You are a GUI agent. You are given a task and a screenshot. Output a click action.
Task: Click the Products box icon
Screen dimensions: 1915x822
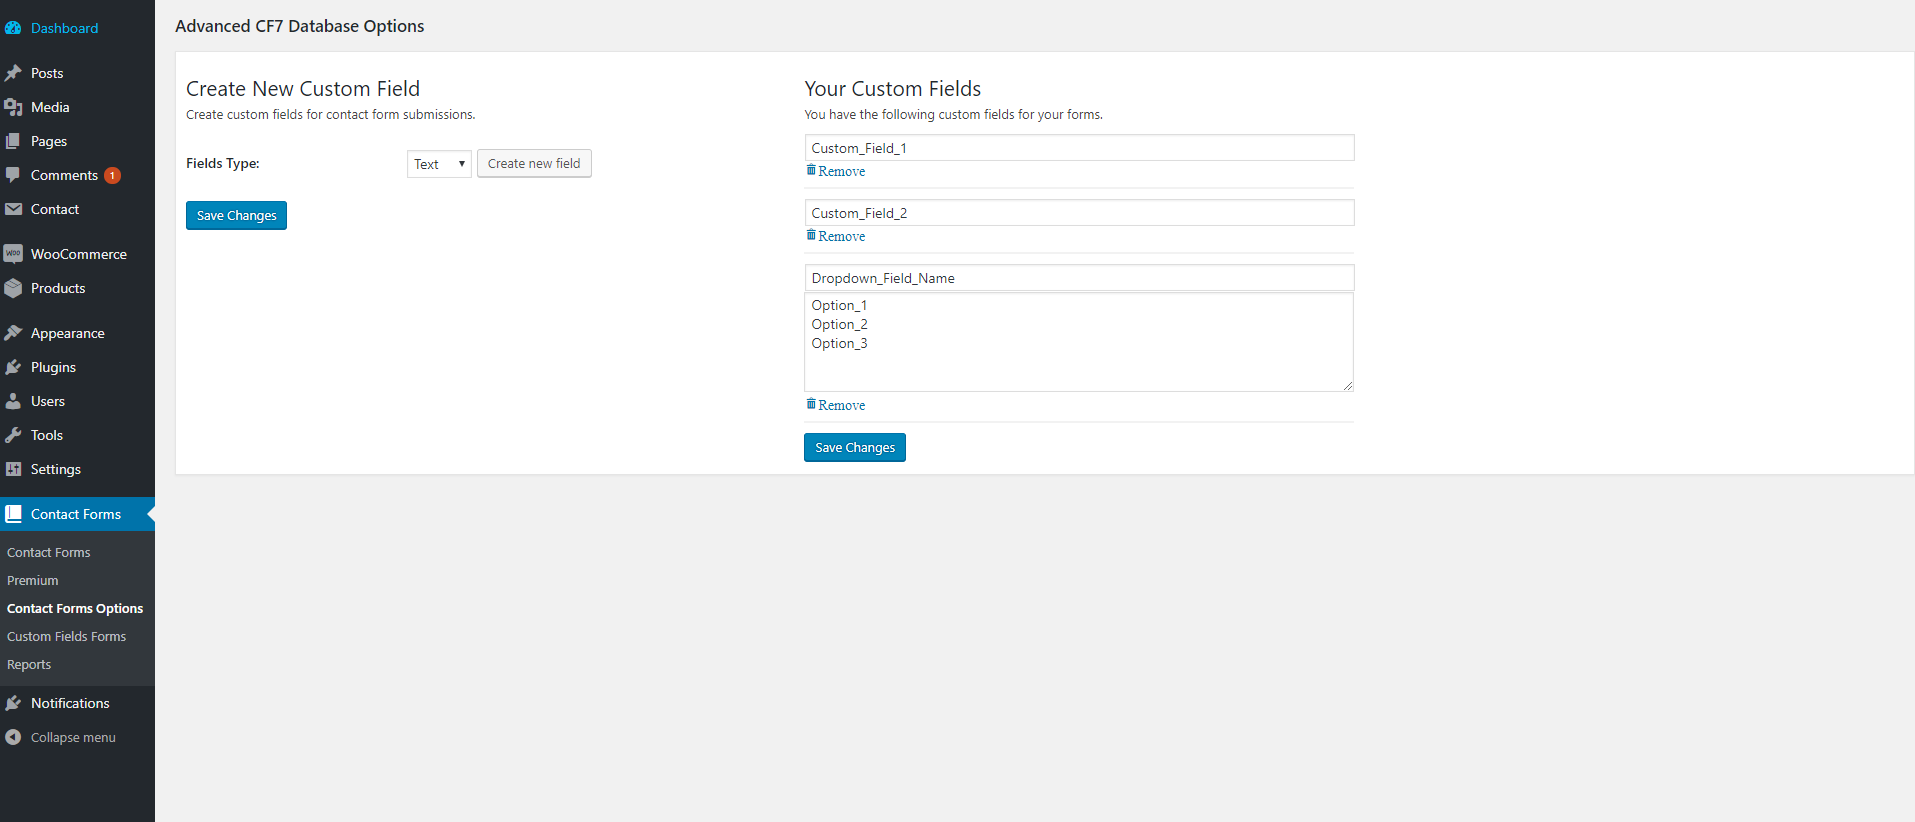(x=13, y=288)
